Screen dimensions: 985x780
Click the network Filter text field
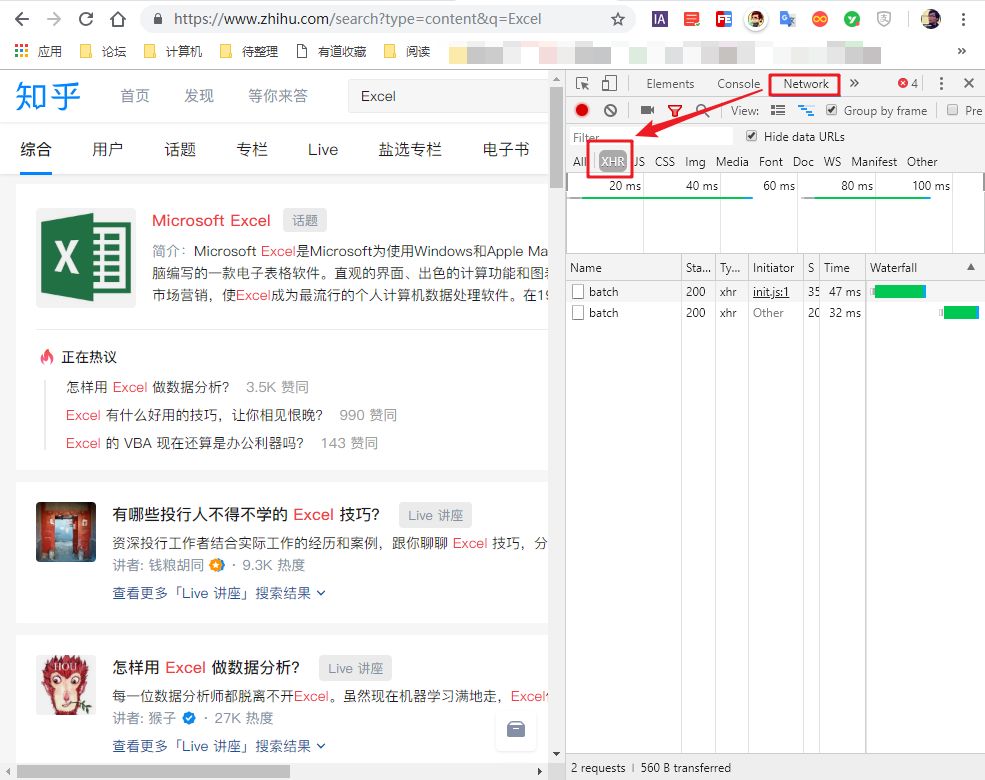651,136
